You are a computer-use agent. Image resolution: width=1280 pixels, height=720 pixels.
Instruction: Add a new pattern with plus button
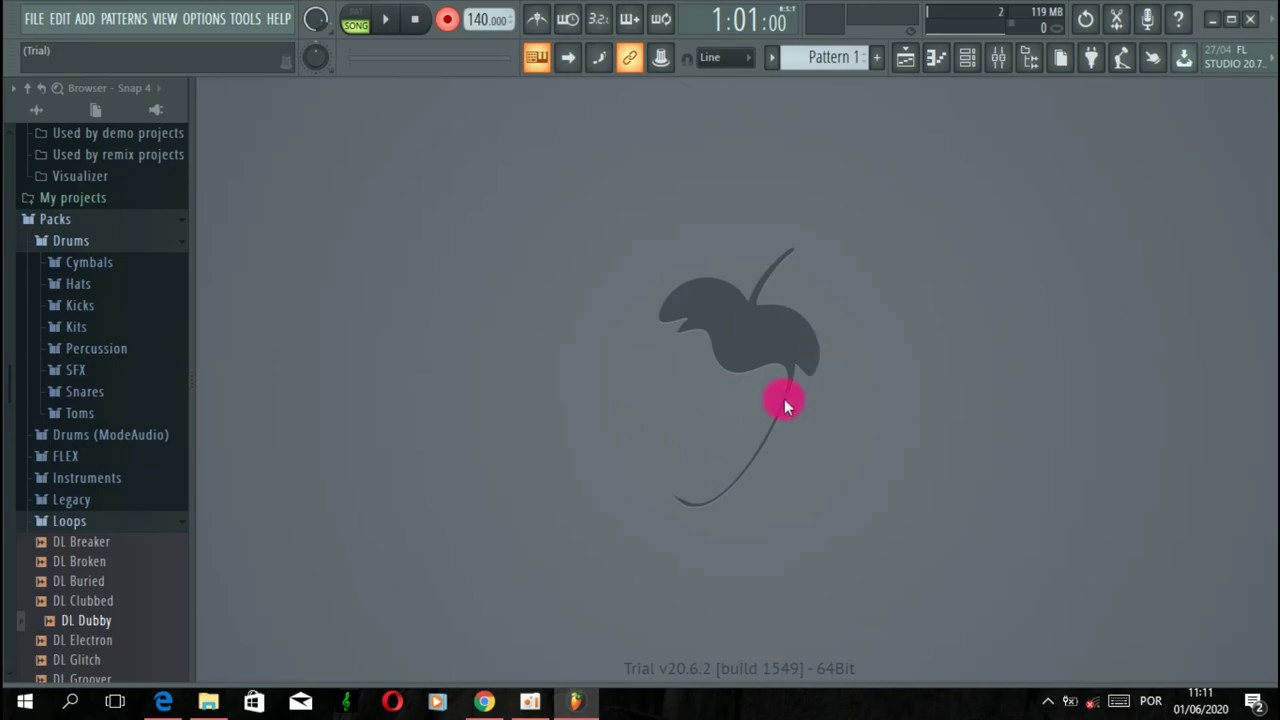pyautogui.click(x=877, y=58)
